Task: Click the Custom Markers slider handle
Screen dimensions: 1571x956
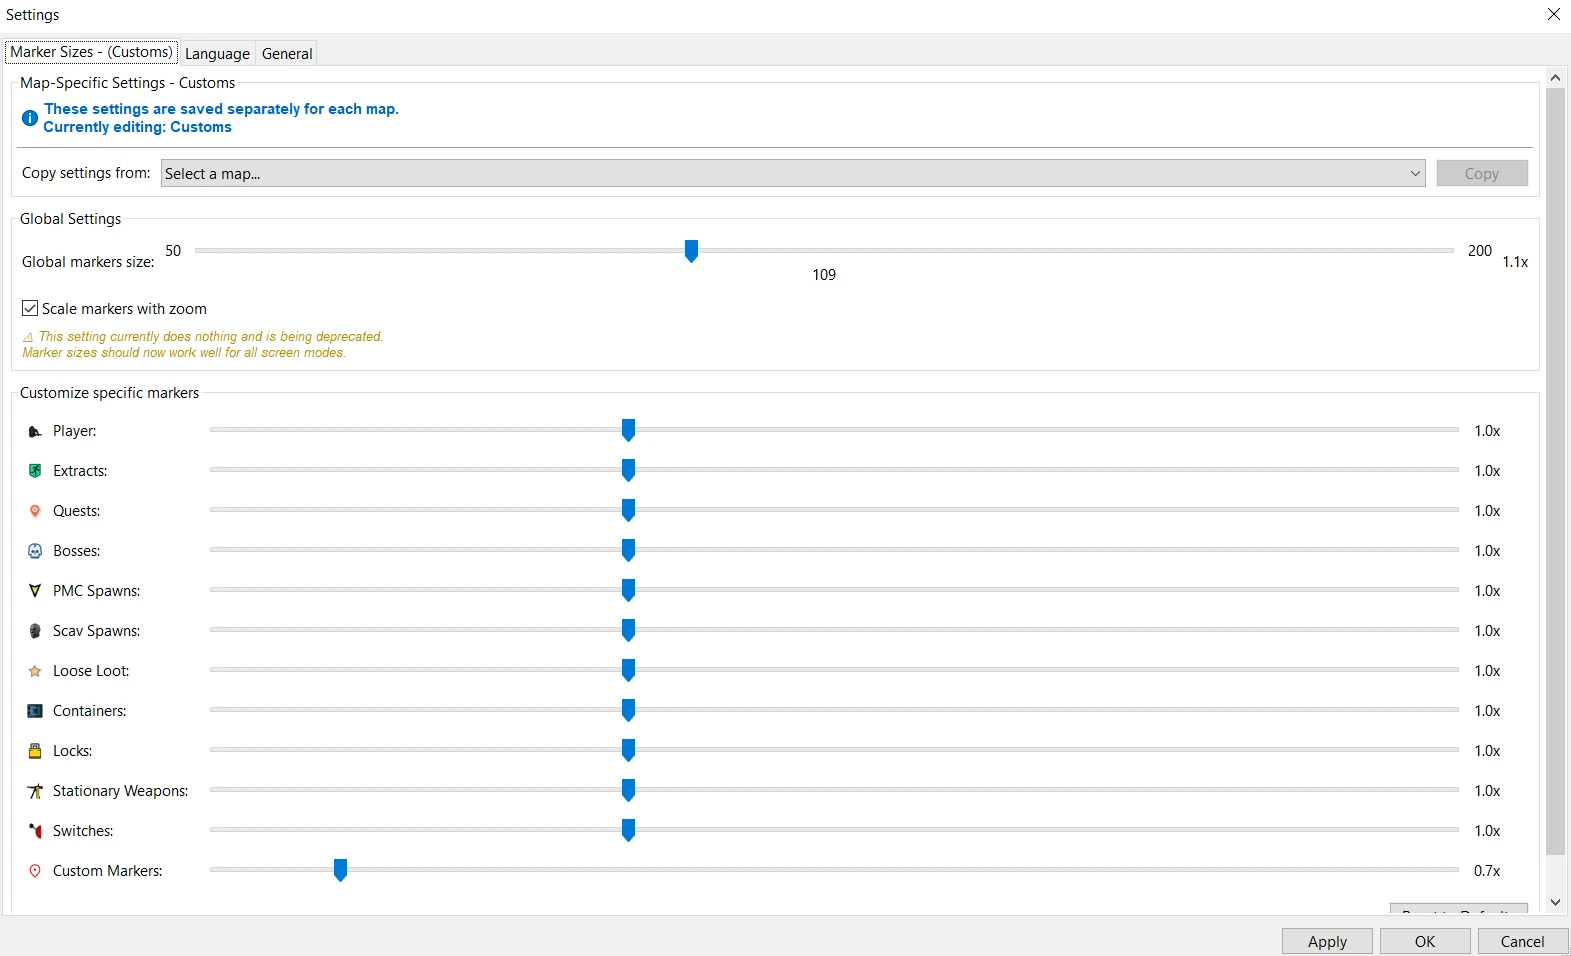Action: (x=340, y=870)
